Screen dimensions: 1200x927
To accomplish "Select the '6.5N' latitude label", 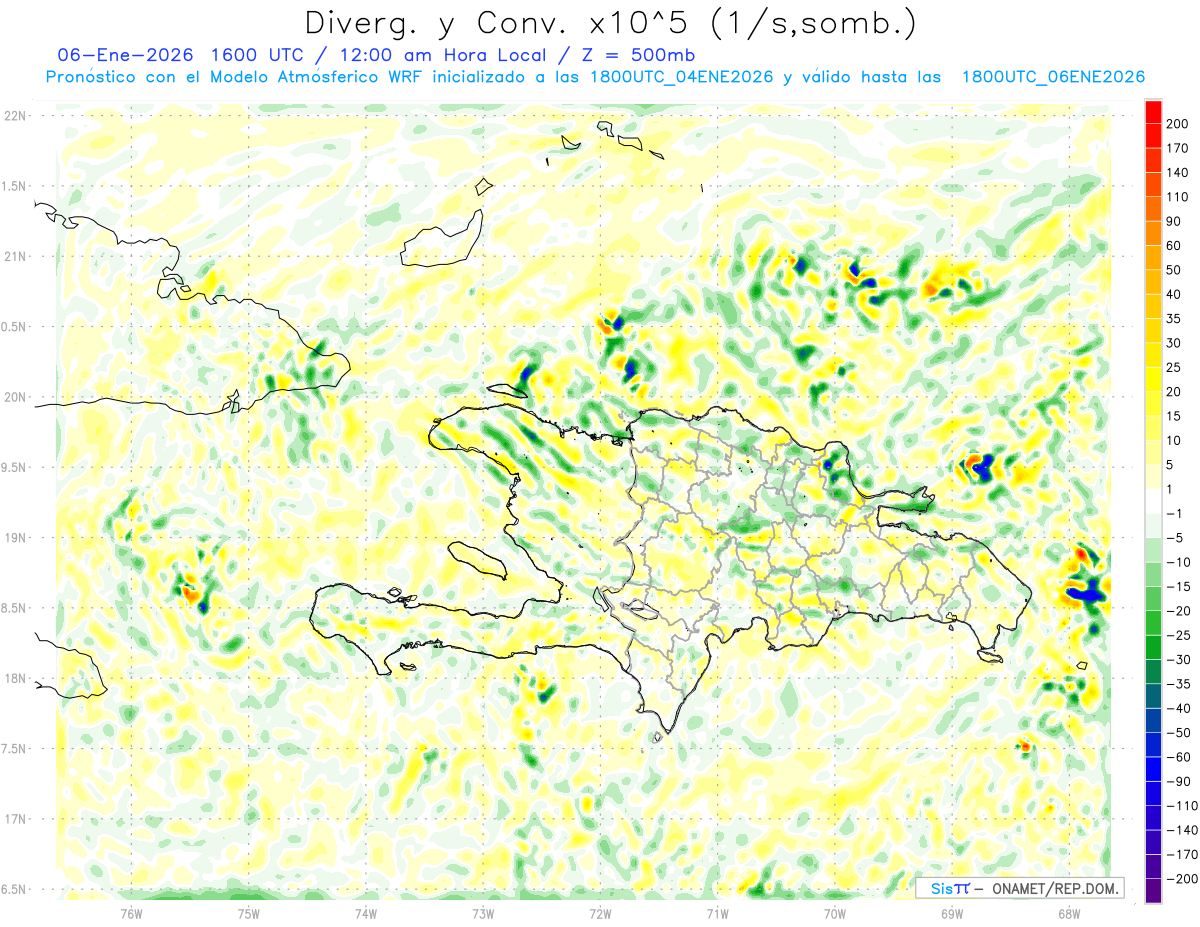I will tap(13, 889).
